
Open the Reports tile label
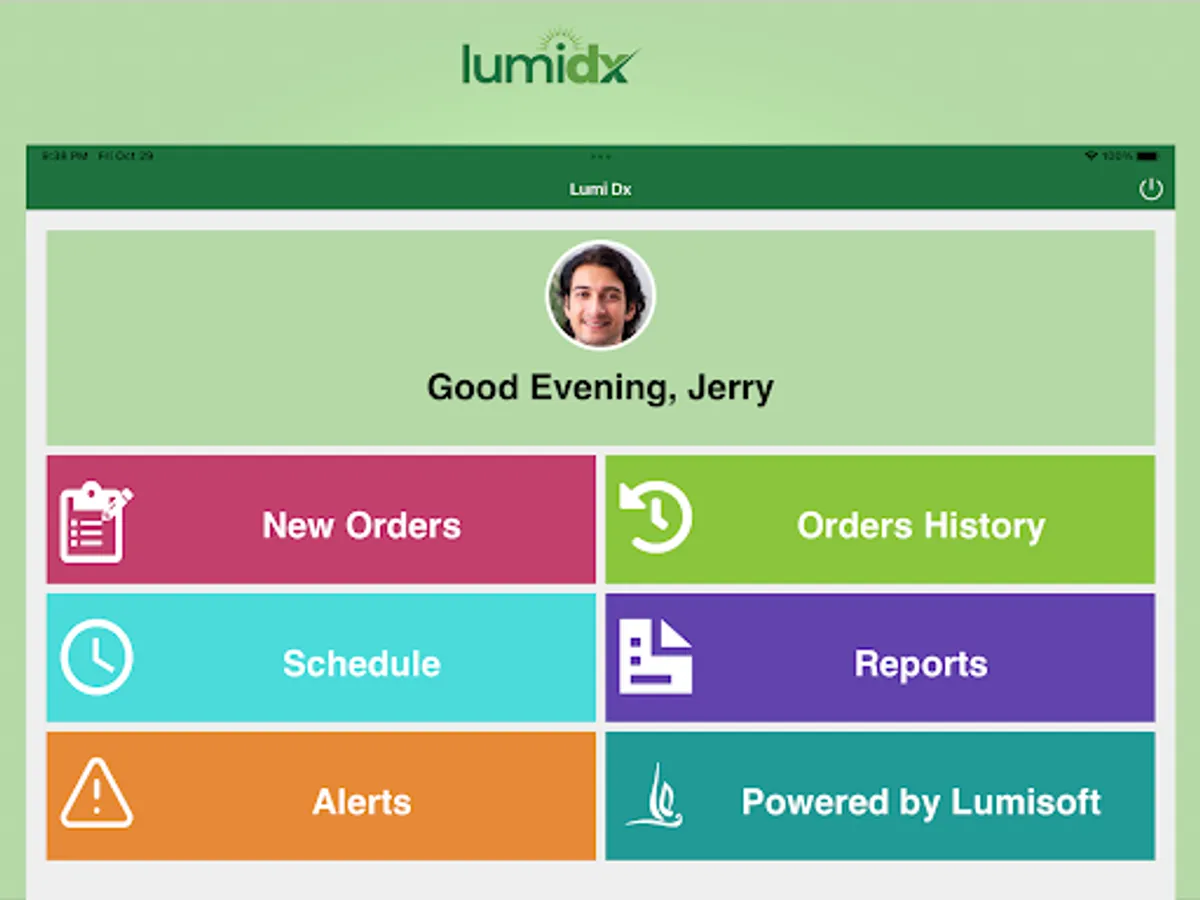coord(920,664)
